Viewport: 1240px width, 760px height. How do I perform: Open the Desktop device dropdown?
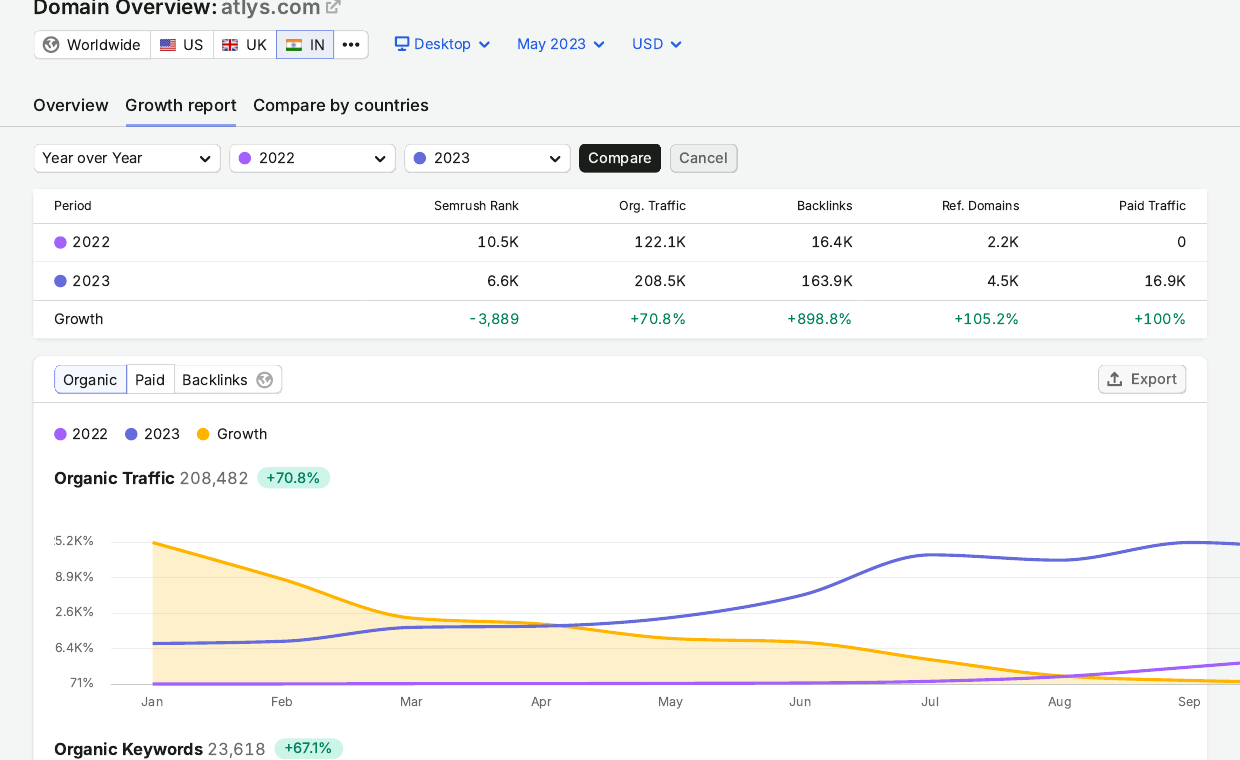tap(442, 44)
